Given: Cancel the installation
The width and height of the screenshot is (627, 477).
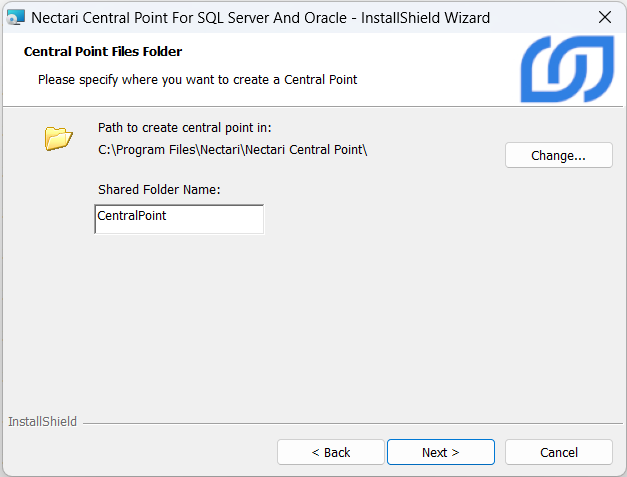Looking at the screenshot, I should pyautogui.click(x=558, y=452).
